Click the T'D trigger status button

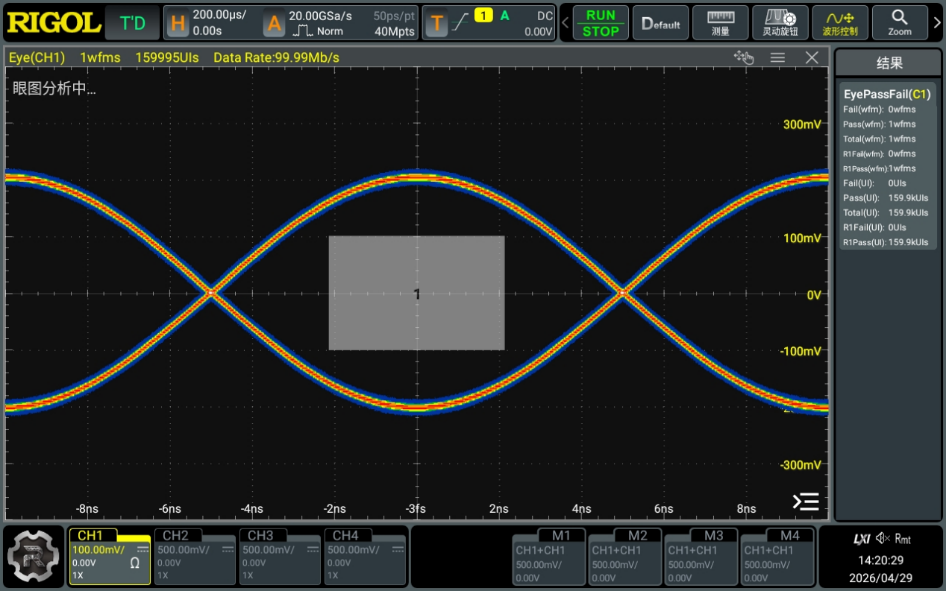[133, 23]
